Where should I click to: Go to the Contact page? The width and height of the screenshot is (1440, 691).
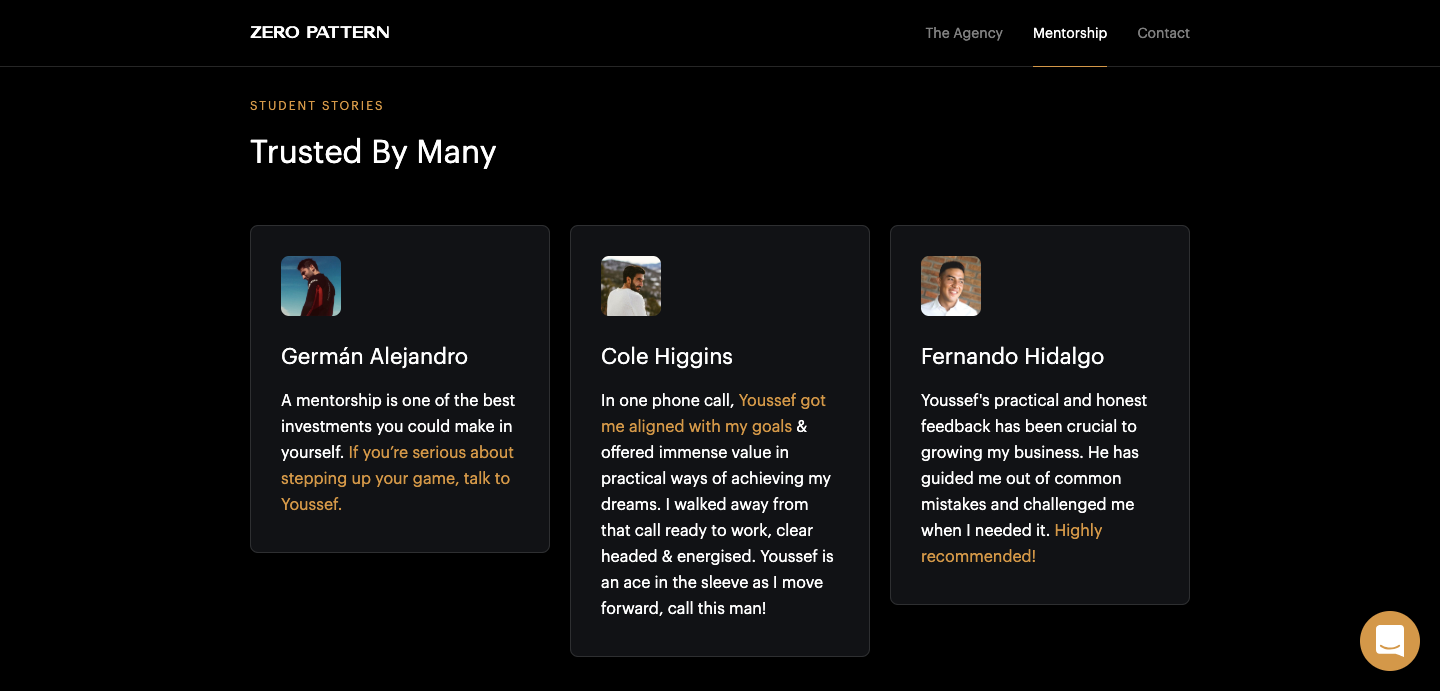(x=1163, y=33)
